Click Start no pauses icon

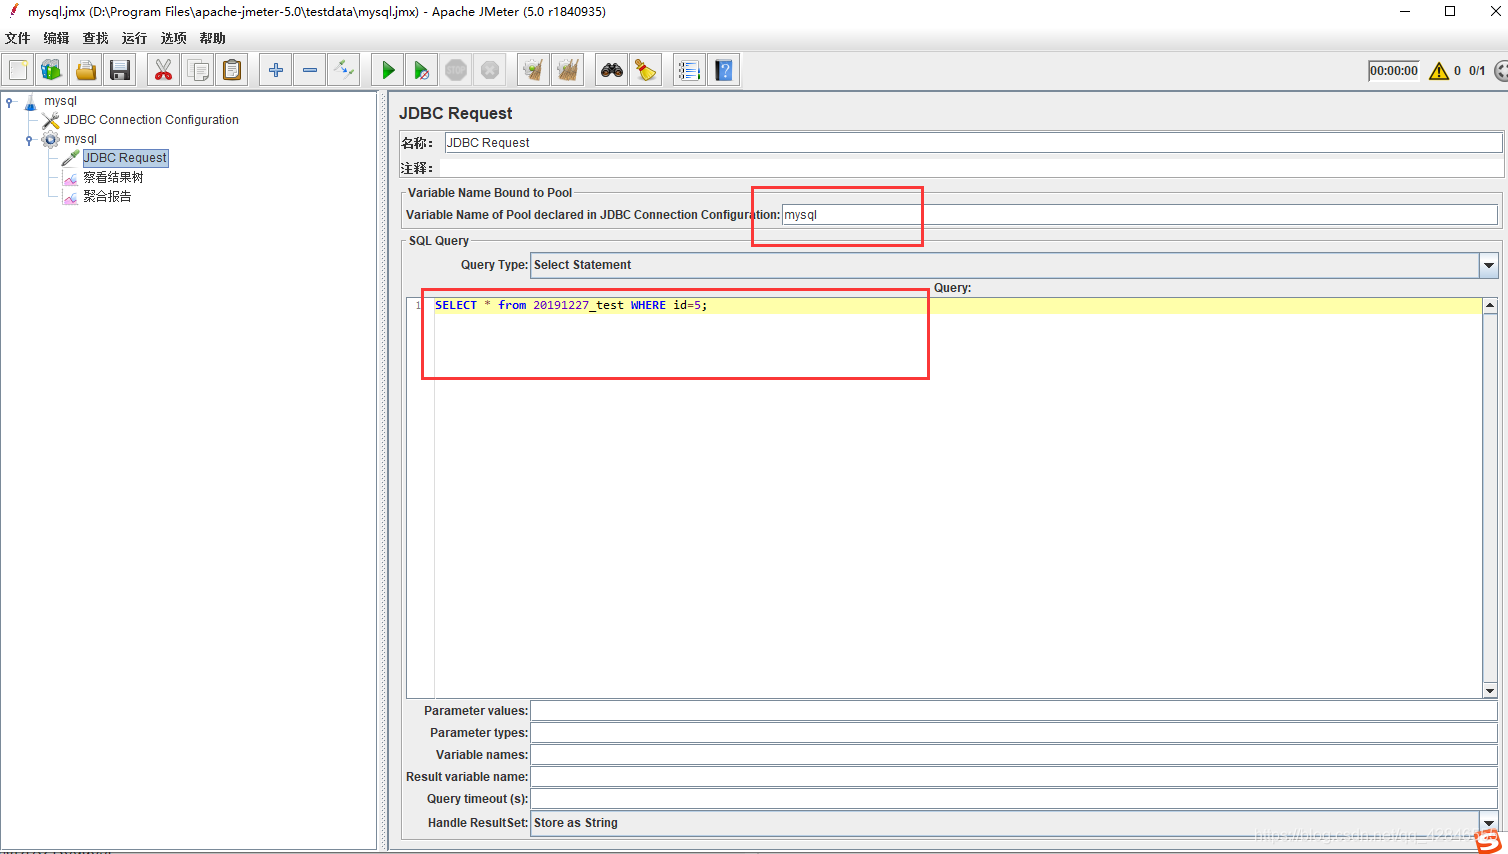[x=422, y=70]
